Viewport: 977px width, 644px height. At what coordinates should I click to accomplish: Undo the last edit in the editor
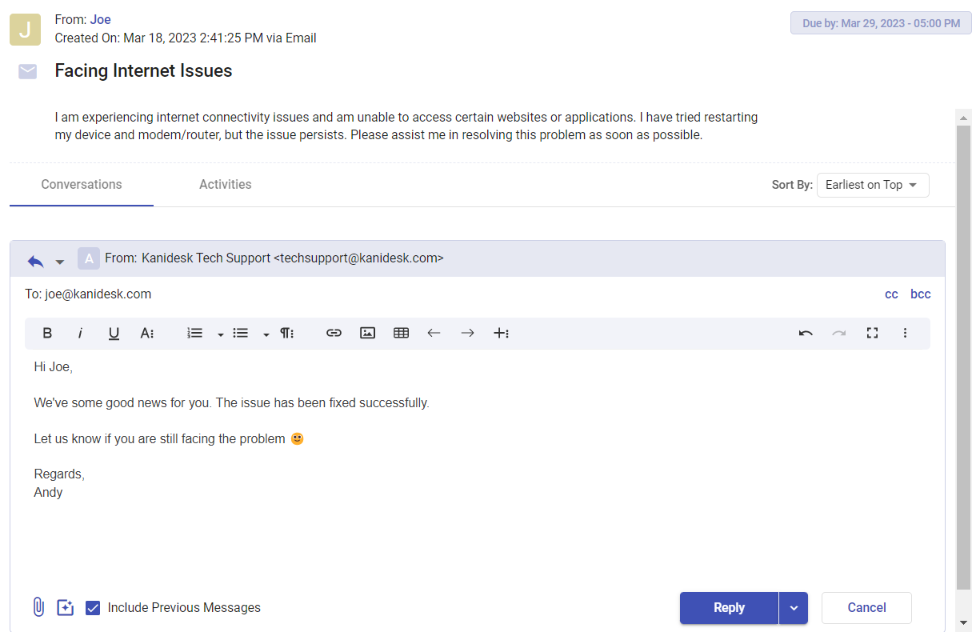pos(806,333)
